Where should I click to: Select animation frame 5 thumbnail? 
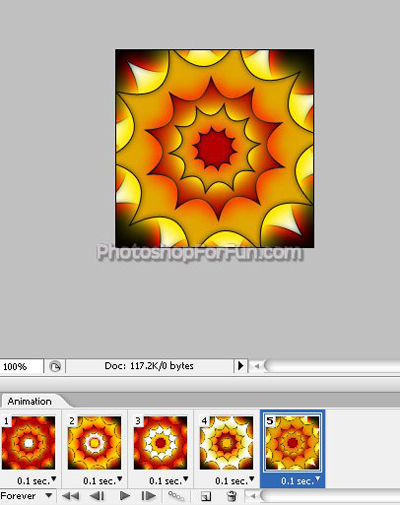pos(292,443)
